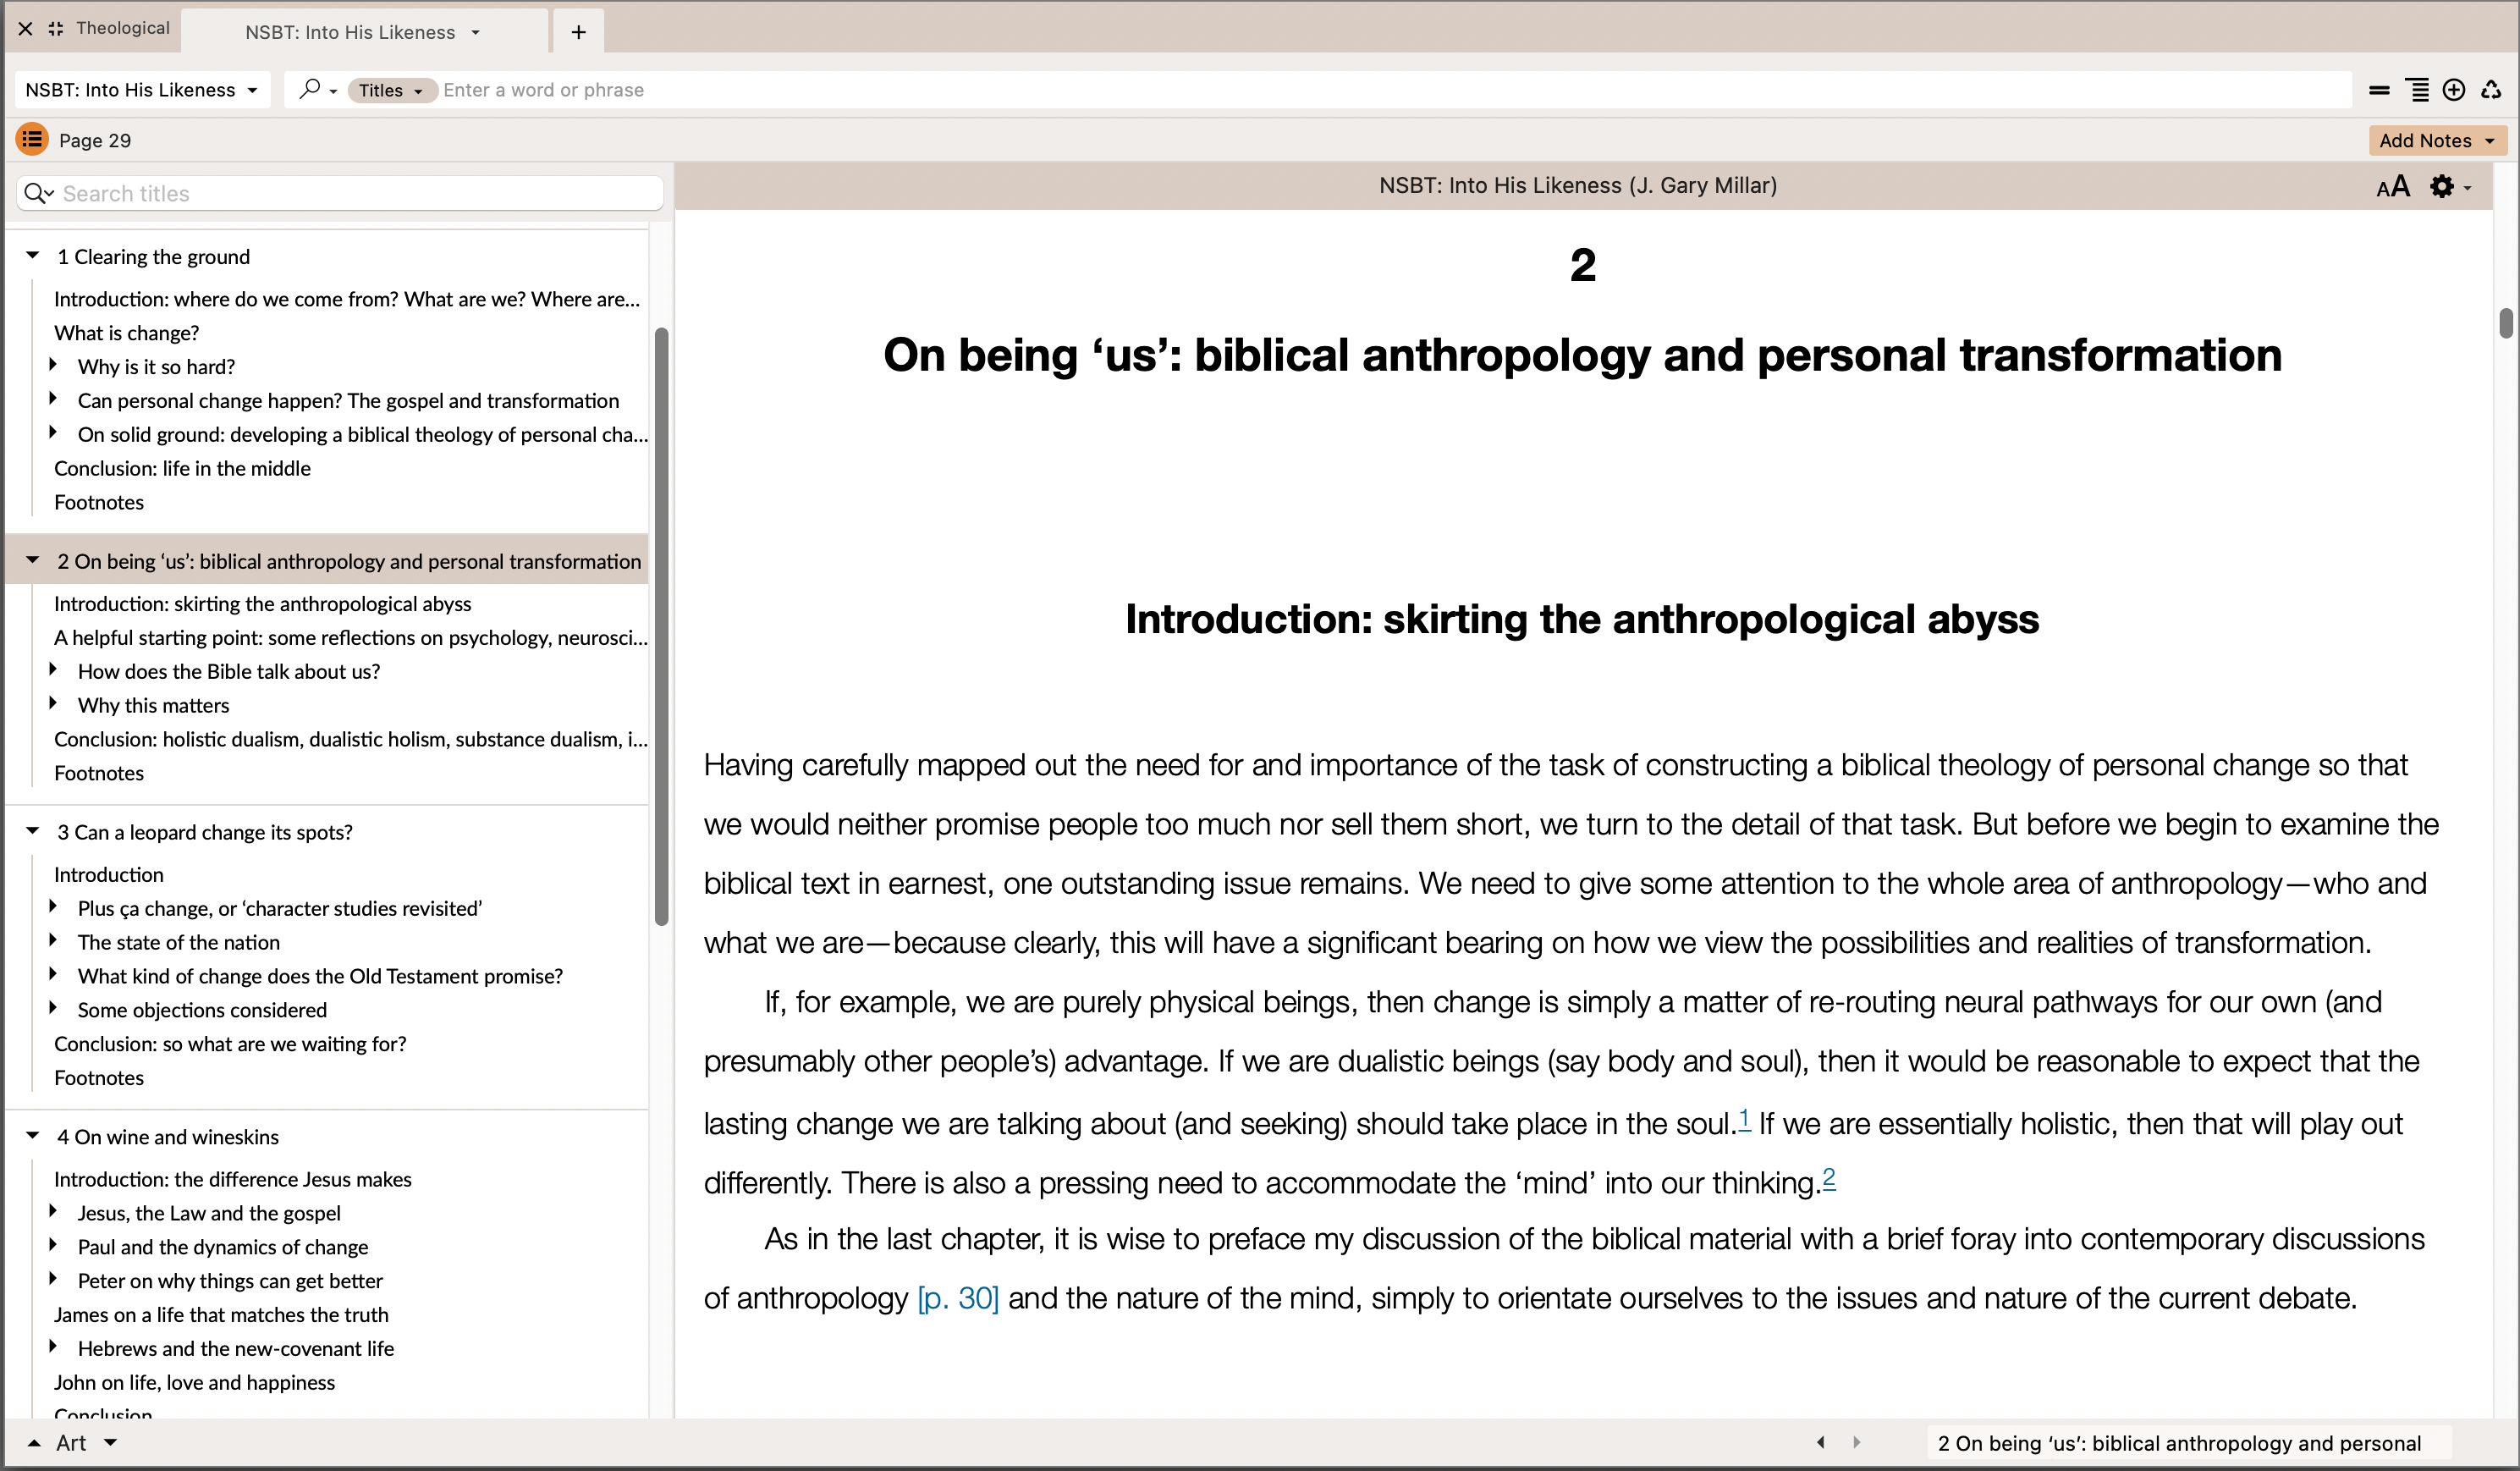The image size is (2520, 1471).
Task: Open the AA text size control
Action: [2393, 187]
